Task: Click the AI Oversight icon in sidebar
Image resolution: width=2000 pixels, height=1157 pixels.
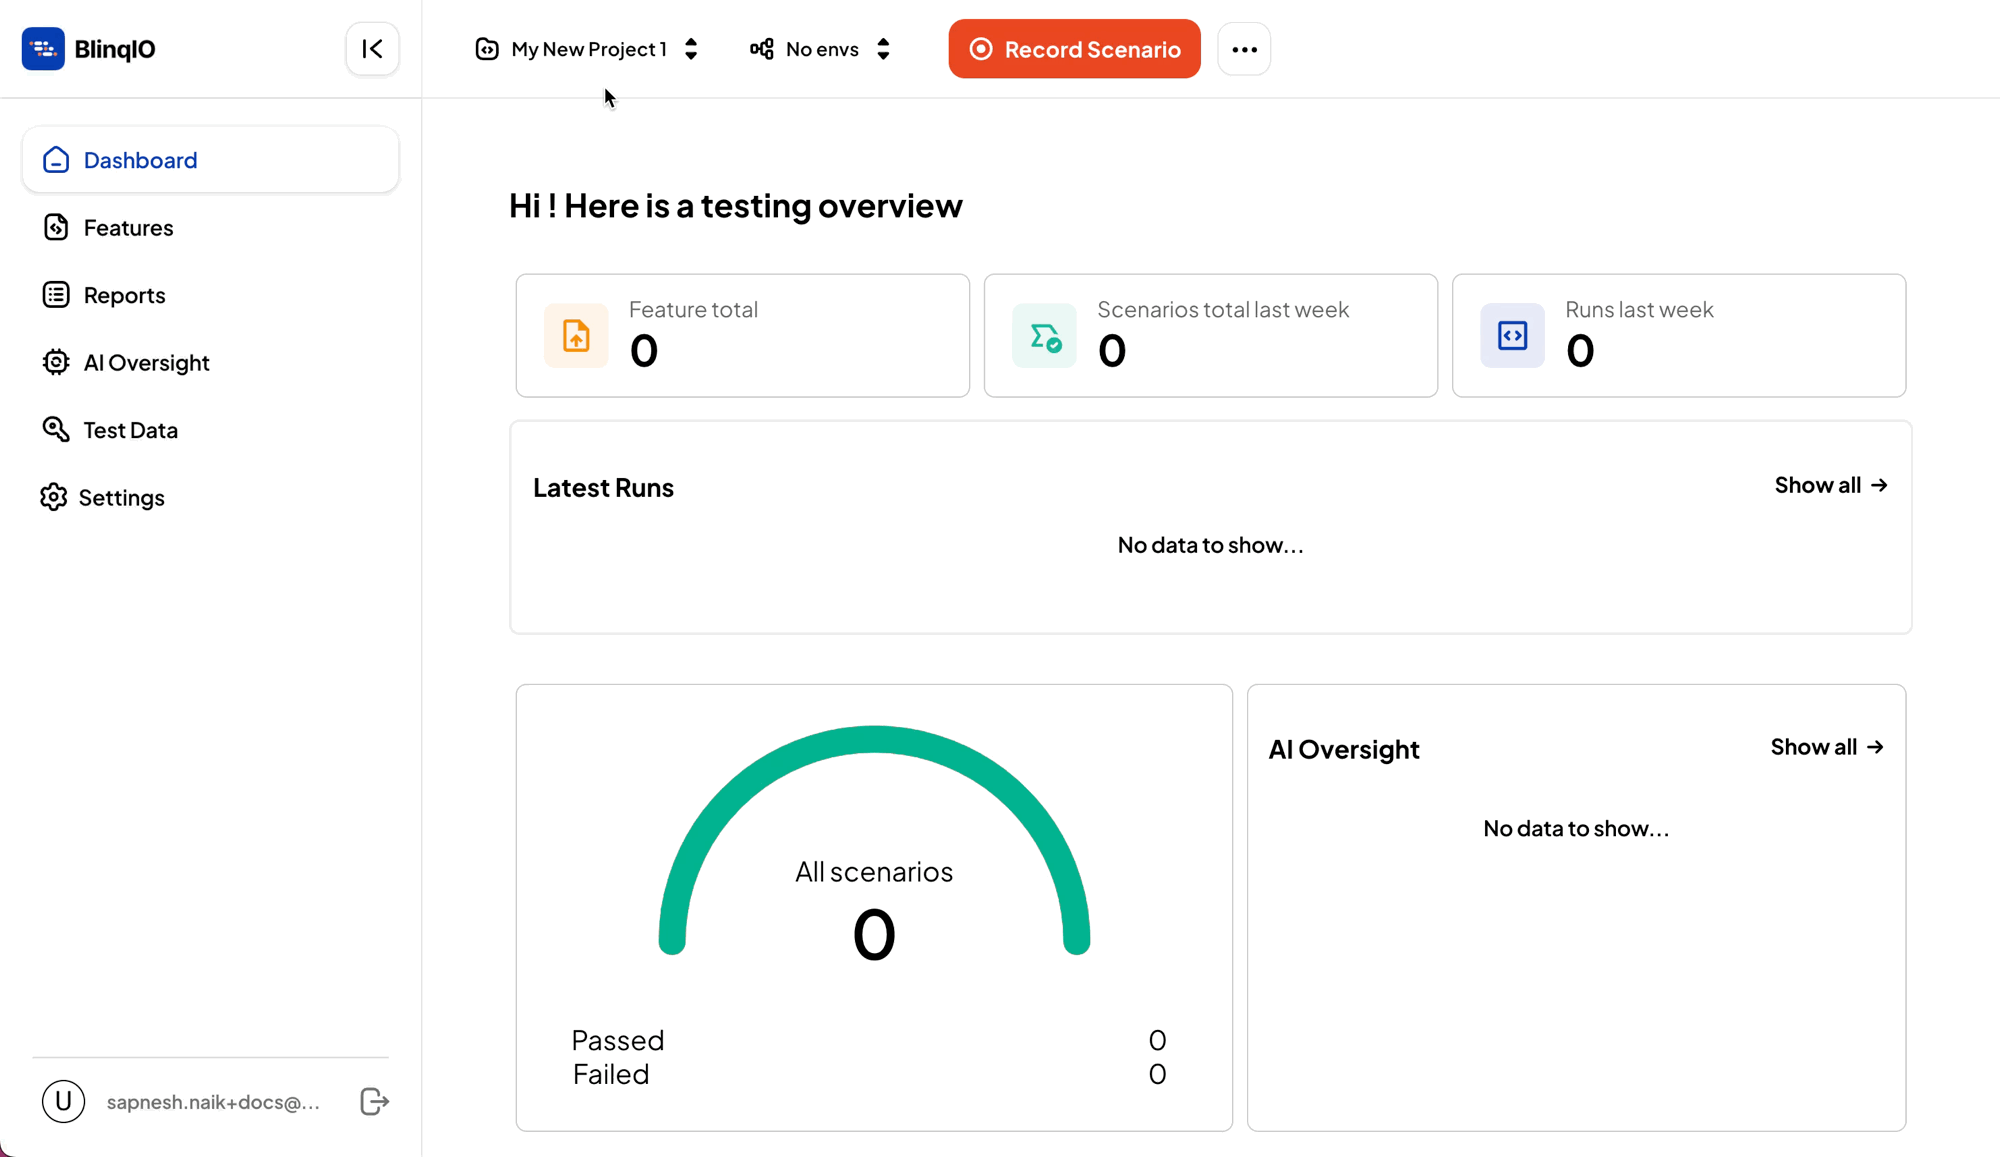Action: click(x=55, y=362)
